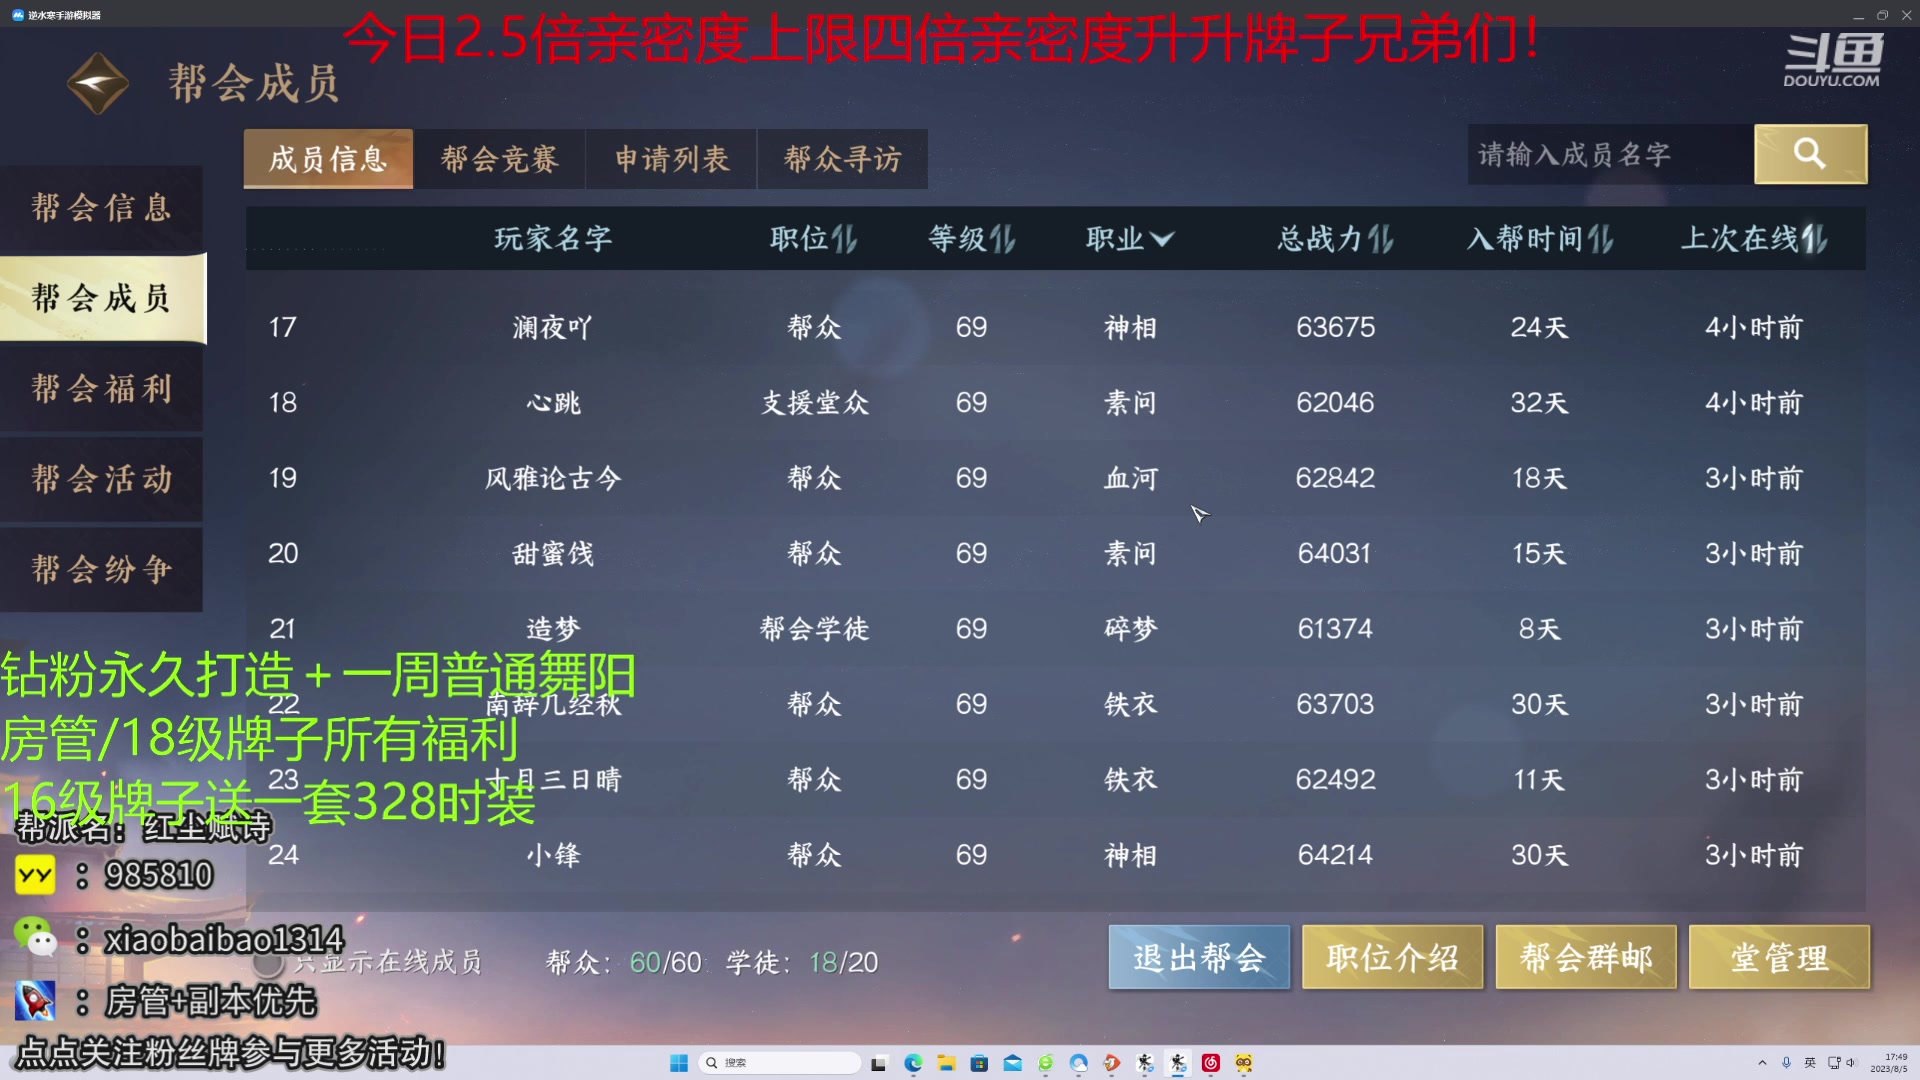Open 帮会福利 side menu

(101, 388)
